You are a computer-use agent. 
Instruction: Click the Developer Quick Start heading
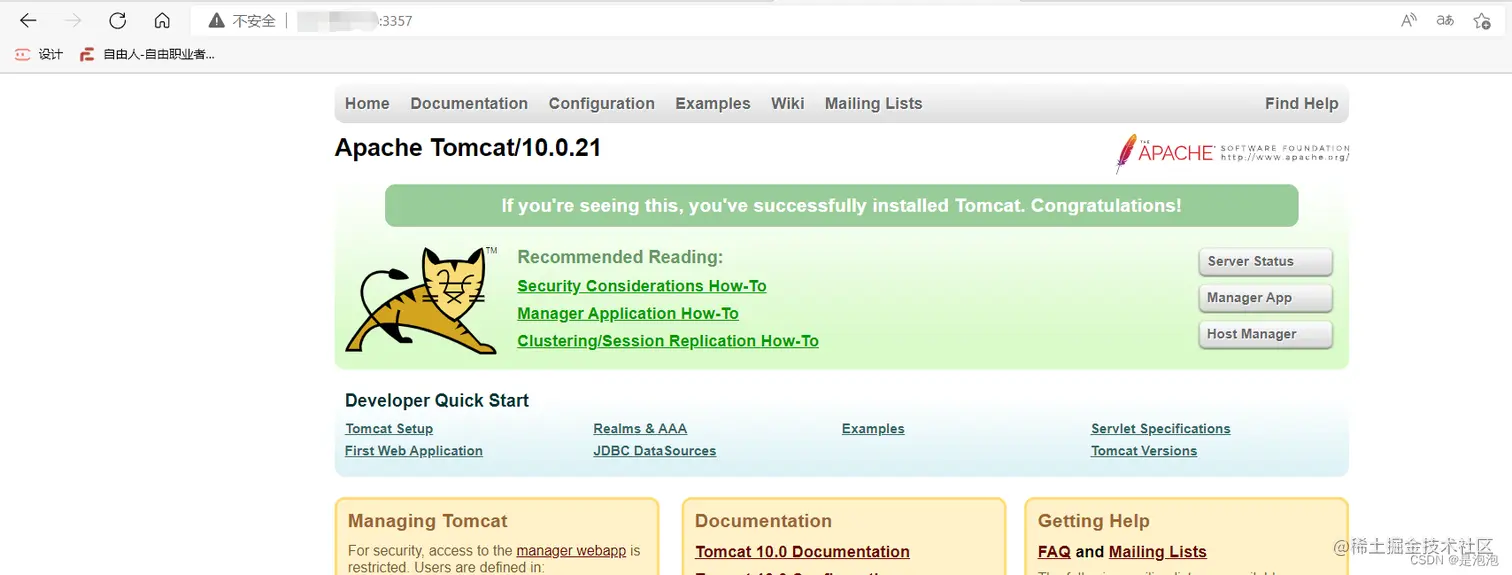[437, 401]
